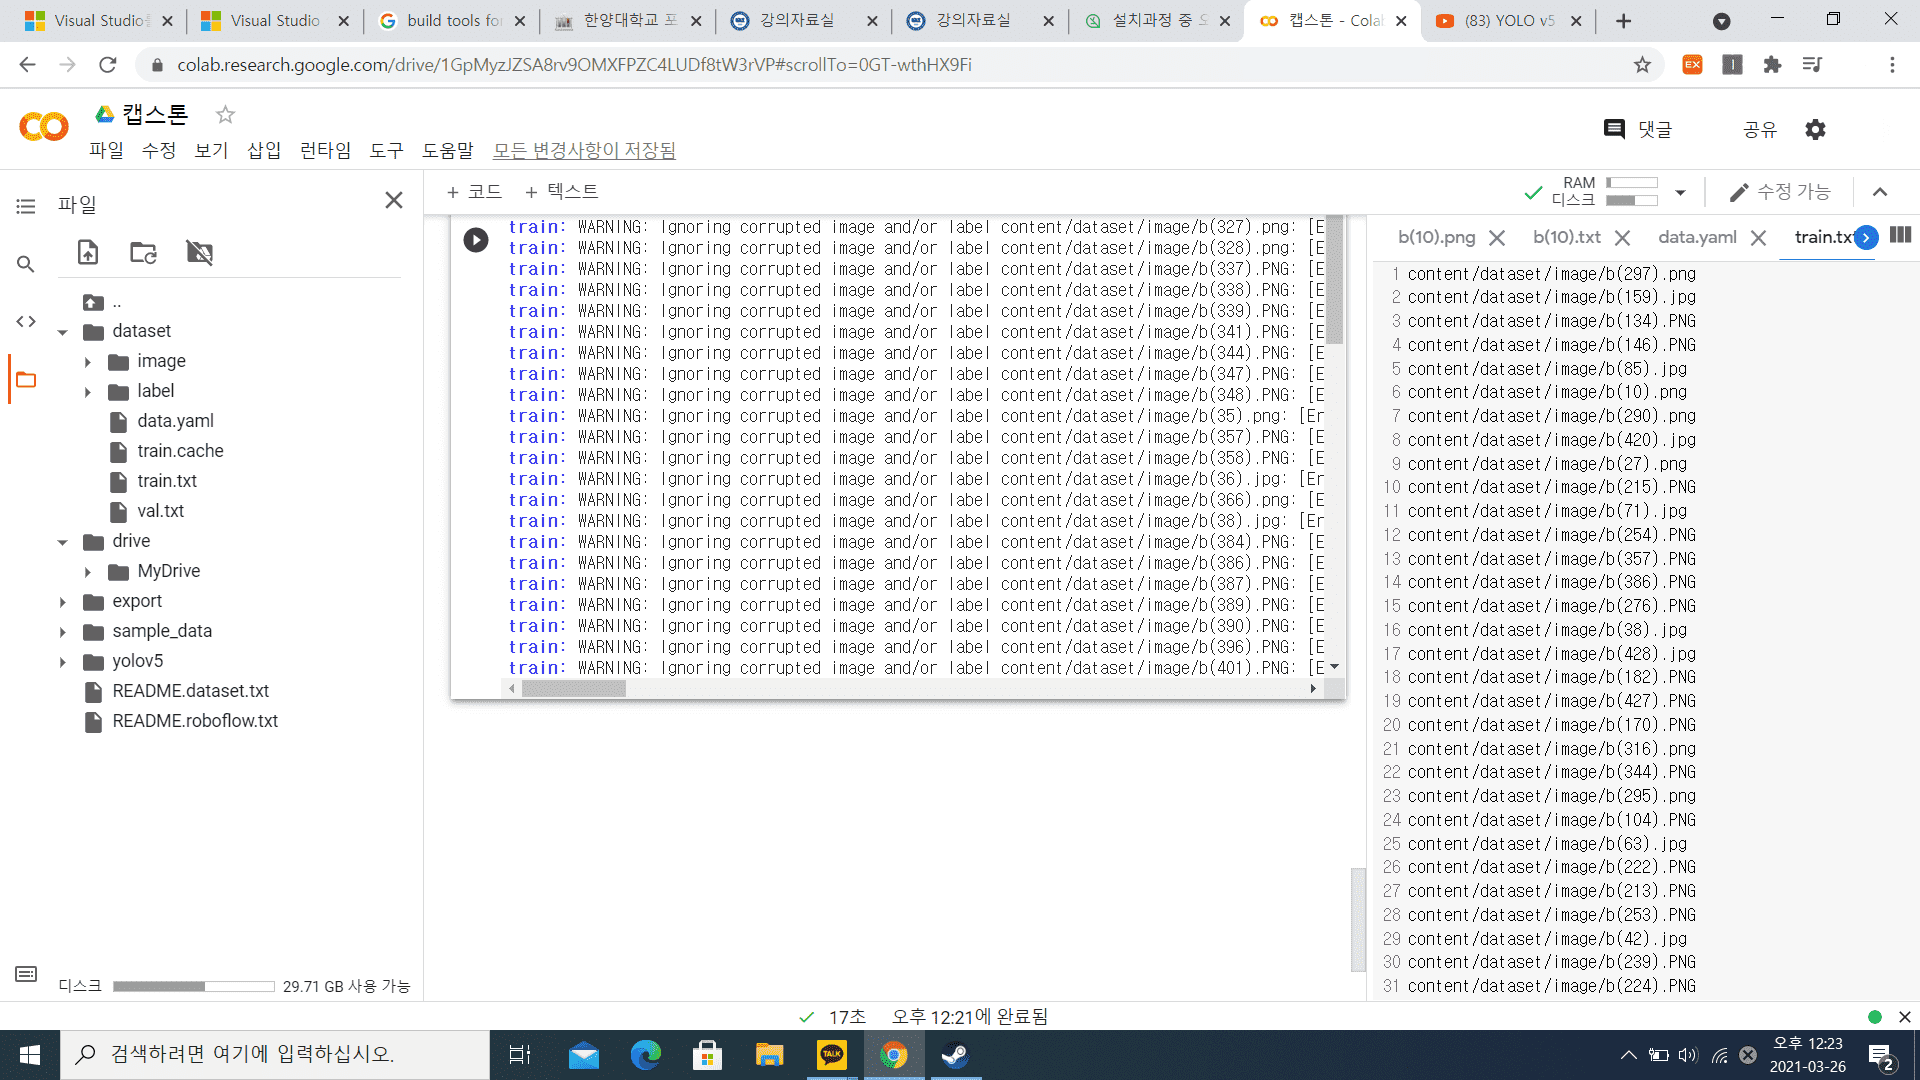Collapse the drive folder
The image size is (1920, 1080).
coord(62,542)
